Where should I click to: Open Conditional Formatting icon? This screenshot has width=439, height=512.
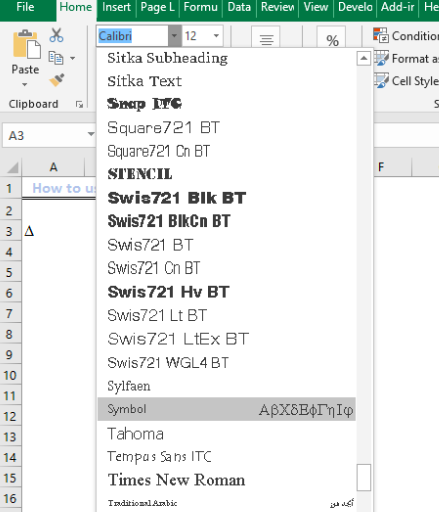[381, 35]
